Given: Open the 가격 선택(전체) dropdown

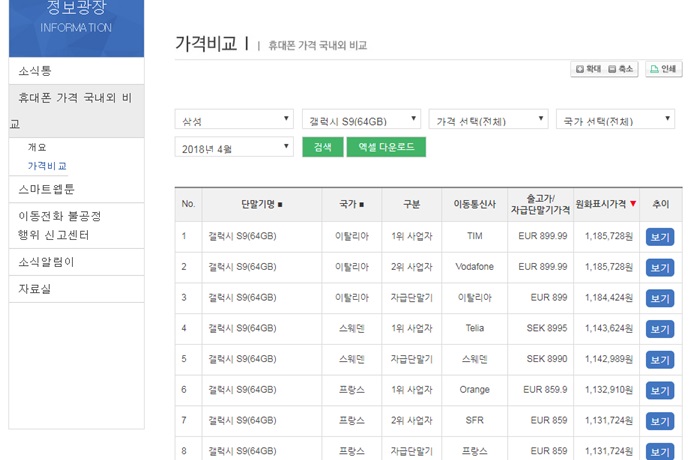Looking at the screenshot, I should coord(488,119).
